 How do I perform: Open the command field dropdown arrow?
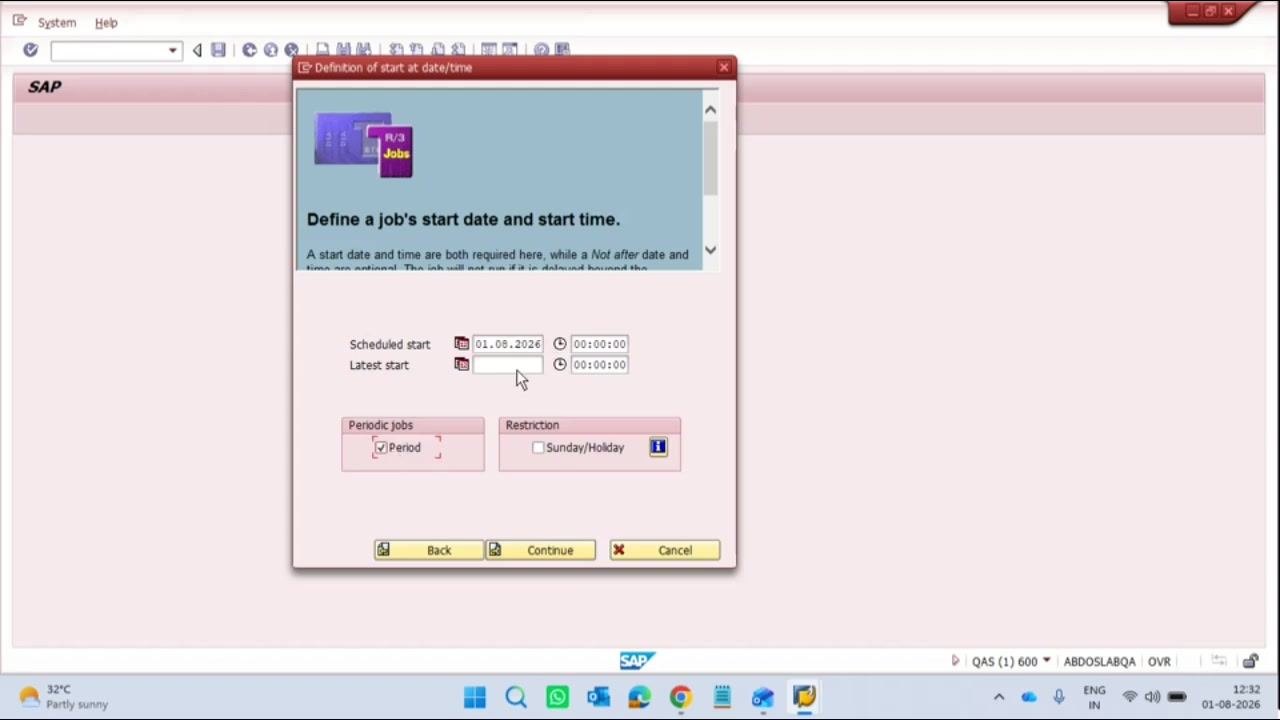(x=173, y=50)
